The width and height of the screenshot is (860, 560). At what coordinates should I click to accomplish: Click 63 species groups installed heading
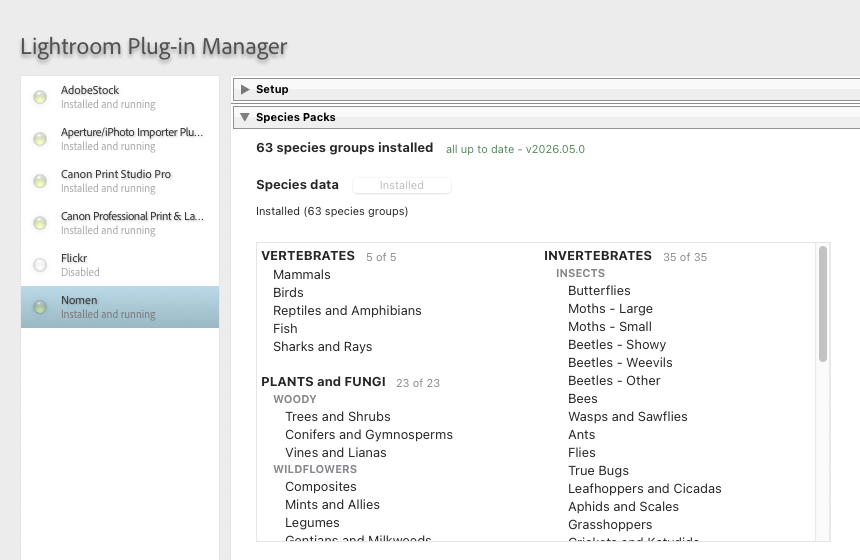click(344, 148)
